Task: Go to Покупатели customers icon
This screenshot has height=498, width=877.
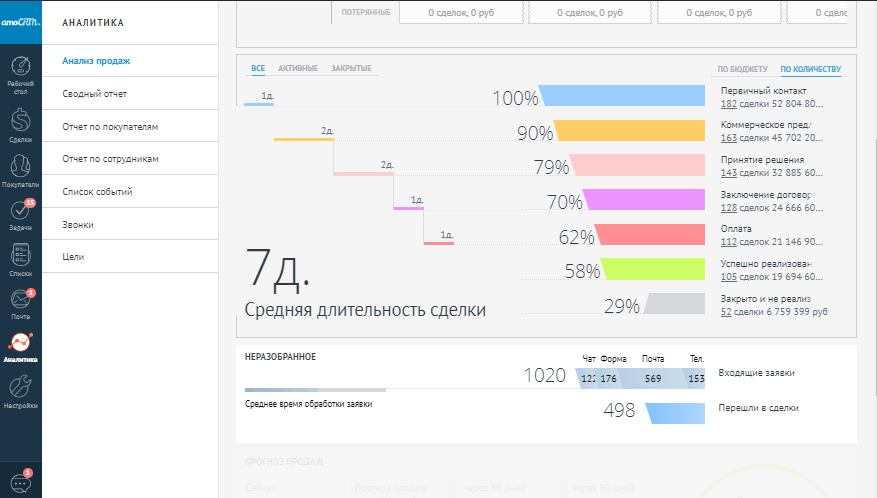Action: [x=20, y=171]
